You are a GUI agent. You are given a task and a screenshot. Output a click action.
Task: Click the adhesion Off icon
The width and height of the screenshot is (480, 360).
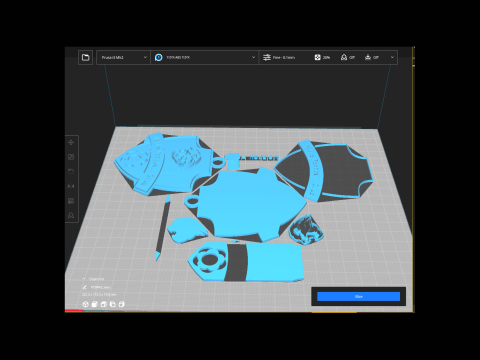tap(368, 57)
